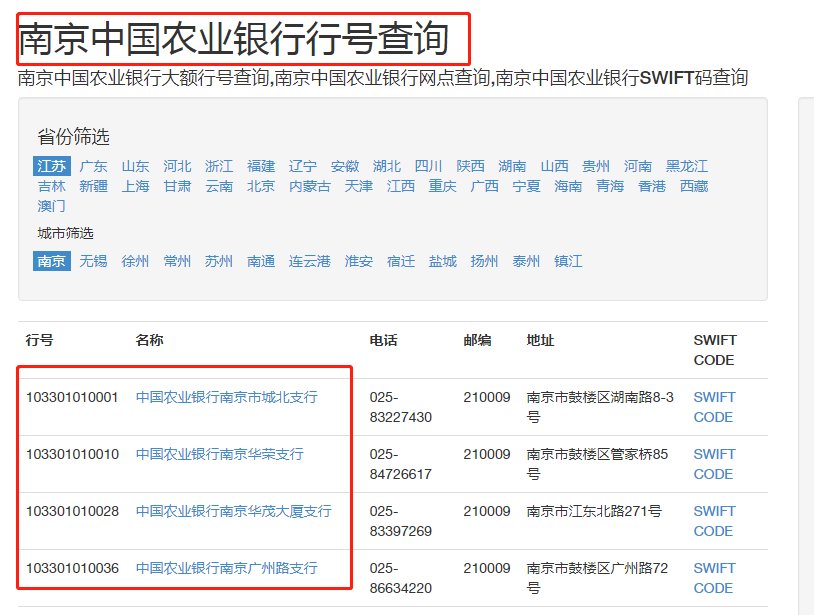
Task: Open 镇江 city listings
Action: pyautogui.click(x=568, y=261)
